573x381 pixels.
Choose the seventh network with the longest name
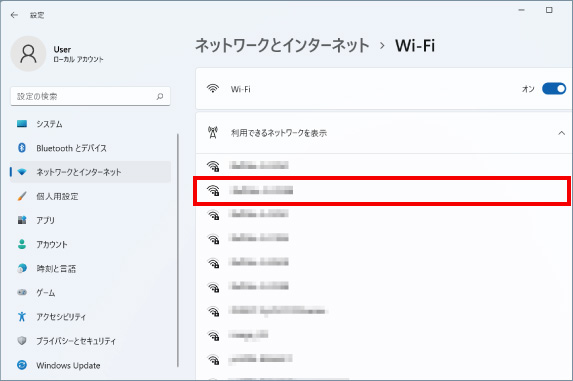[384, 311]
